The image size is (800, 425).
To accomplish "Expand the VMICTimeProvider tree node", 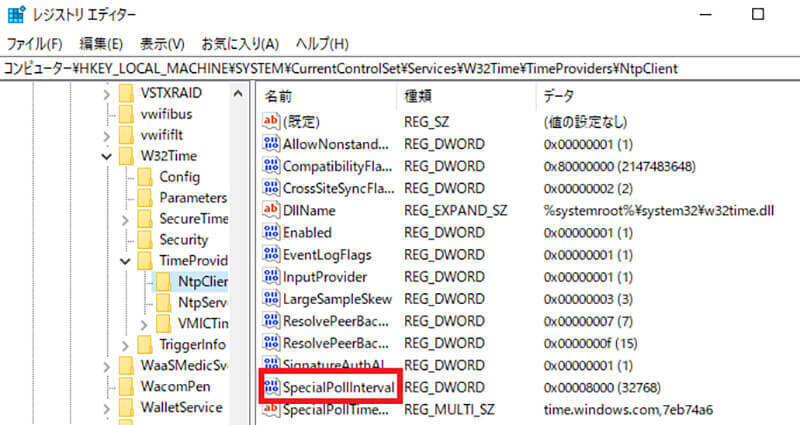I will (x=144, y=324).
